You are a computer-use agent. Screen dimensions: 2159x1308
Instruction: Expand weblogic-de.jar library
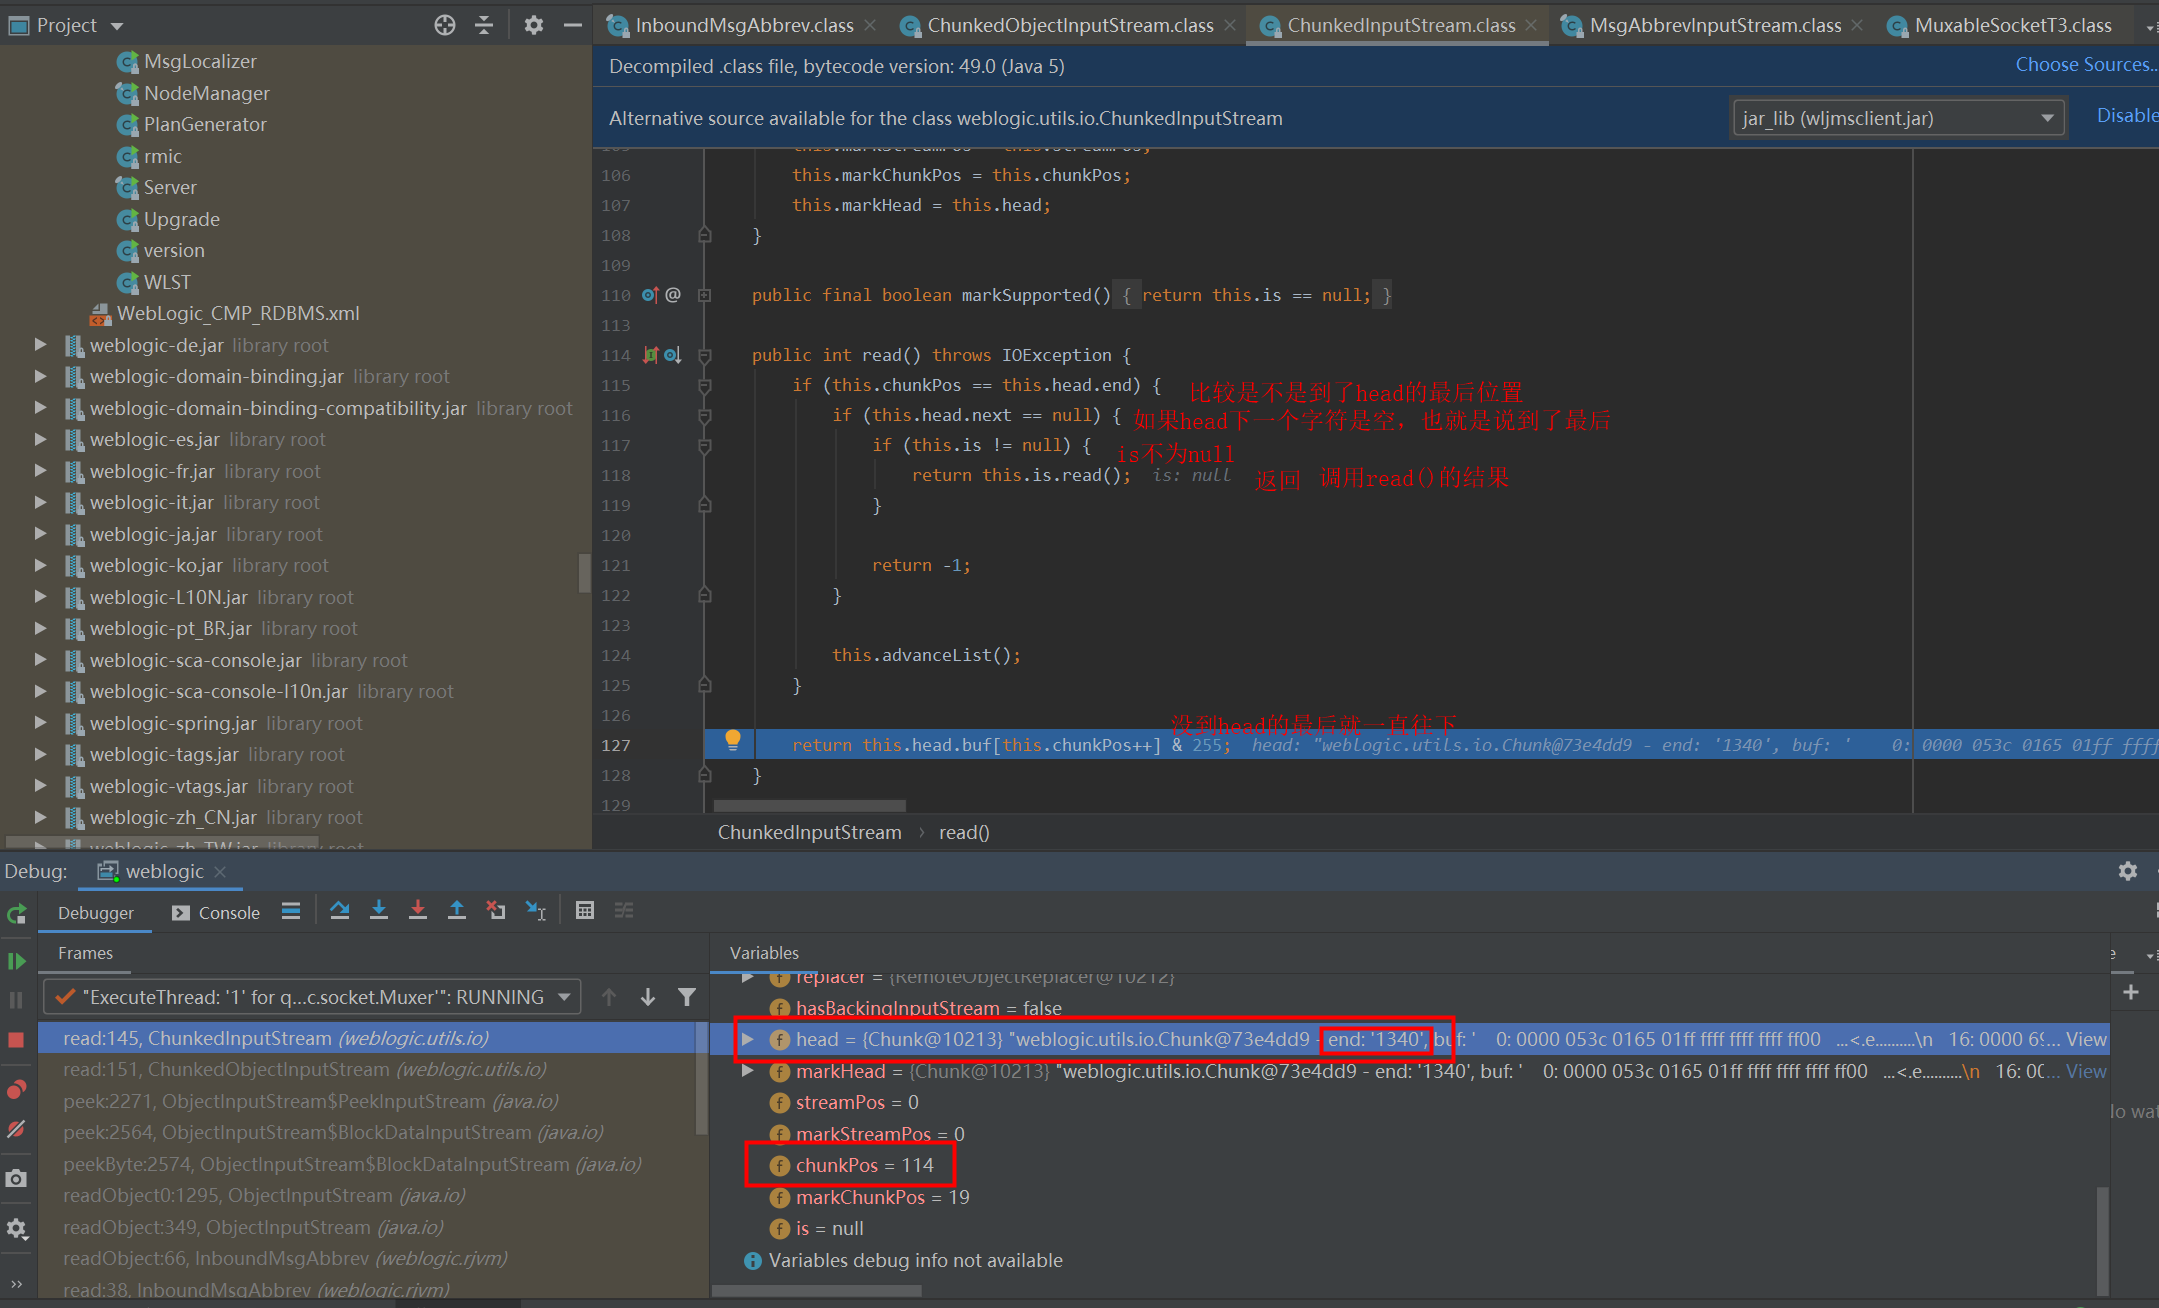(x=40, y=345)
